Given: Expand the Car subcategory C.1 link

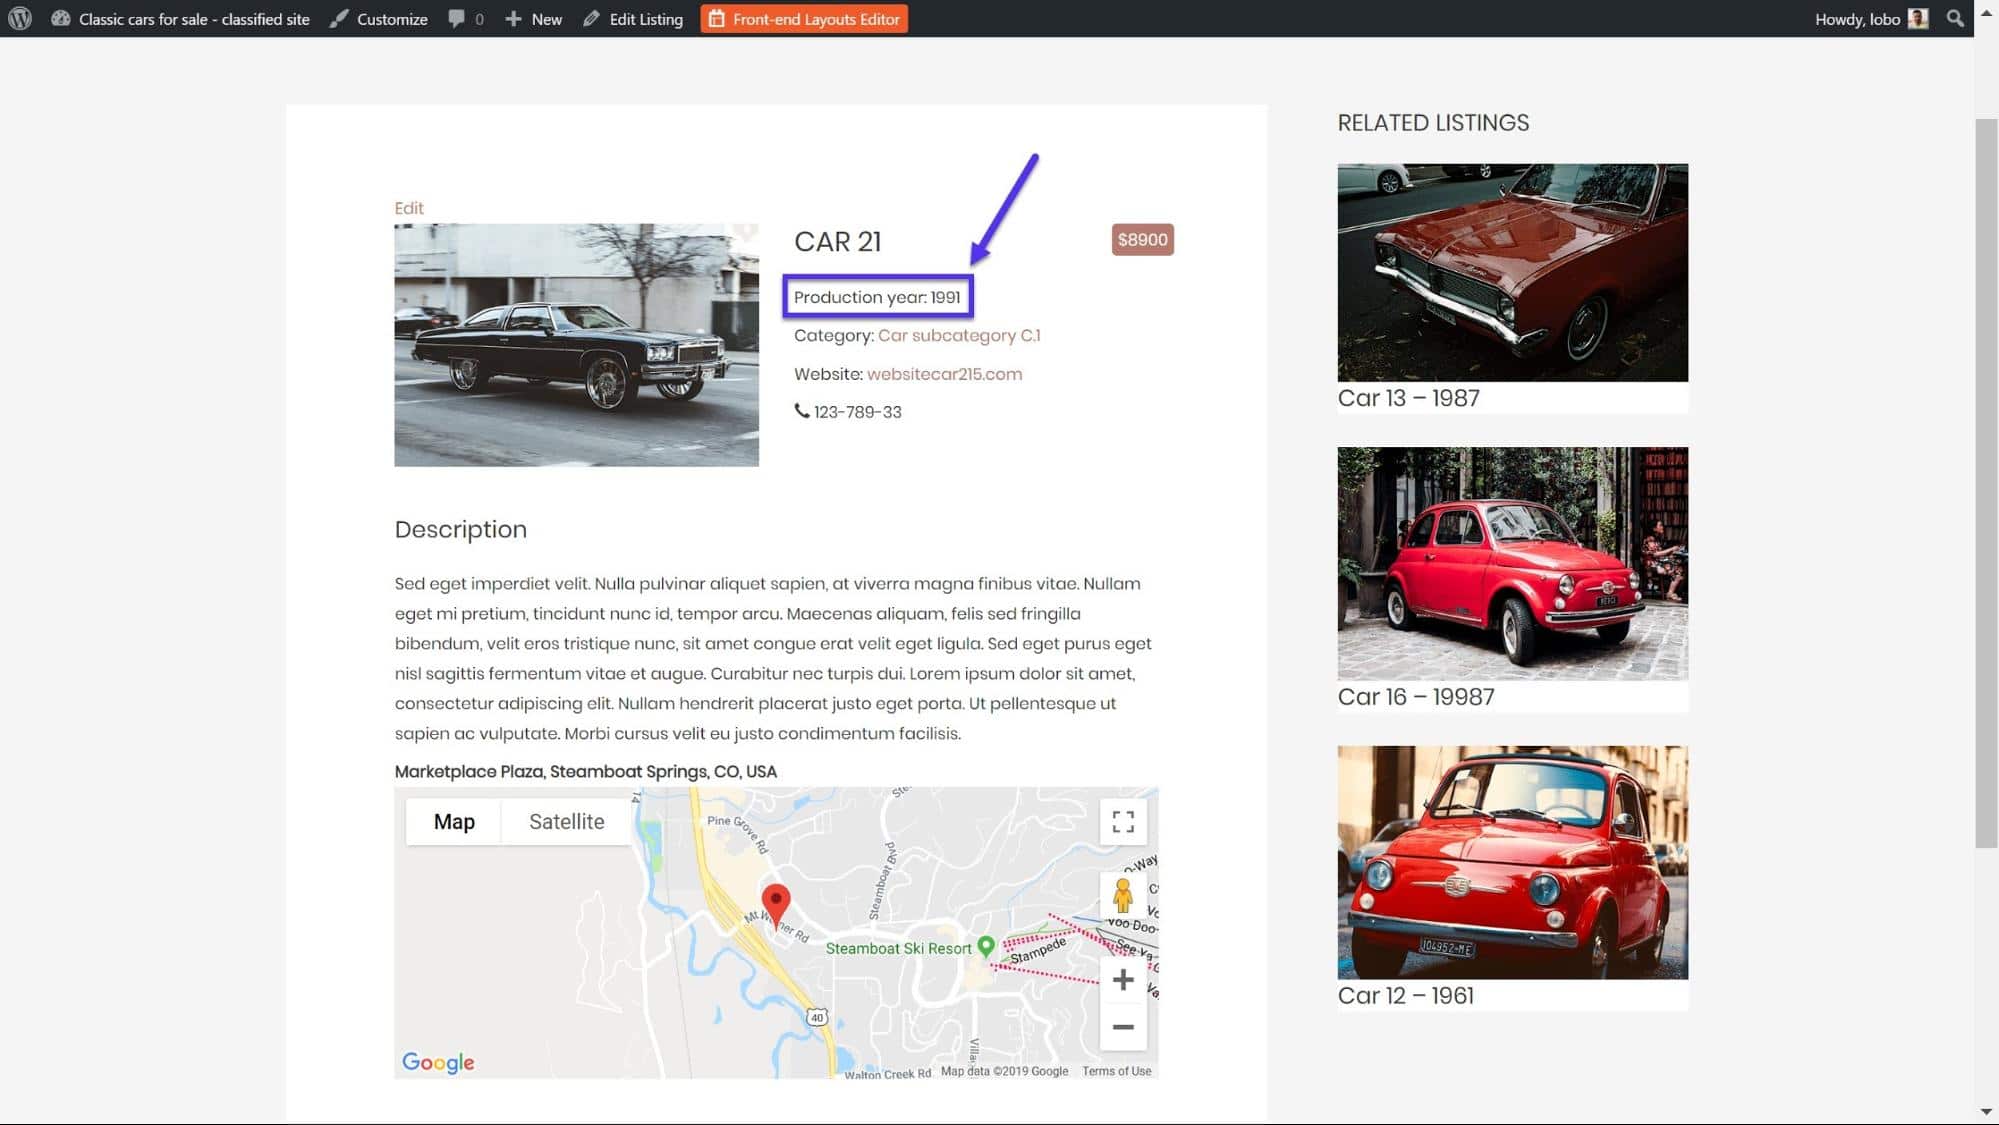Looking at the screenshot, I should point(960,335).
